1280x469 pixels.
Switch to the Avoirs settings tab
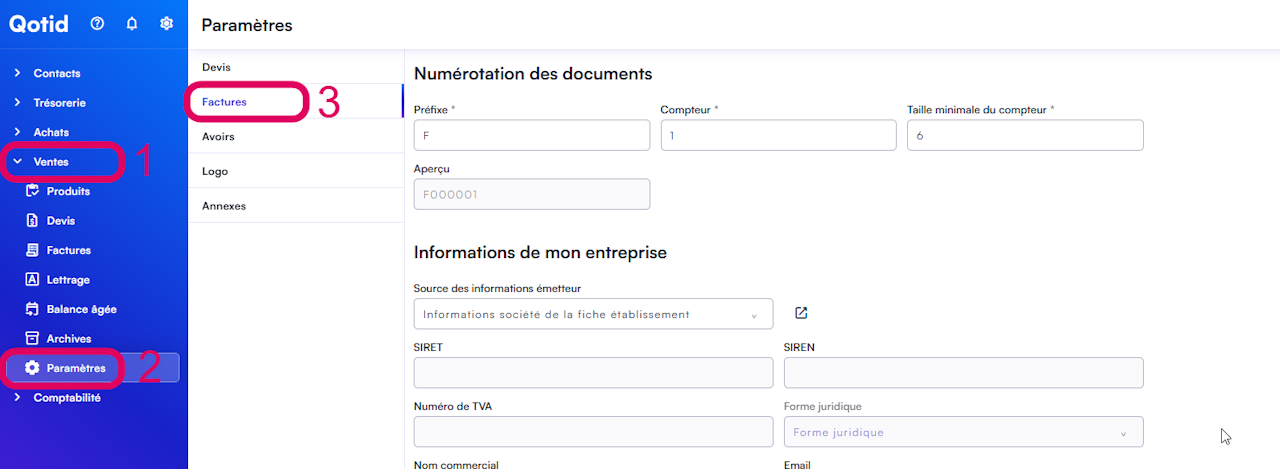tap(218, 136)
